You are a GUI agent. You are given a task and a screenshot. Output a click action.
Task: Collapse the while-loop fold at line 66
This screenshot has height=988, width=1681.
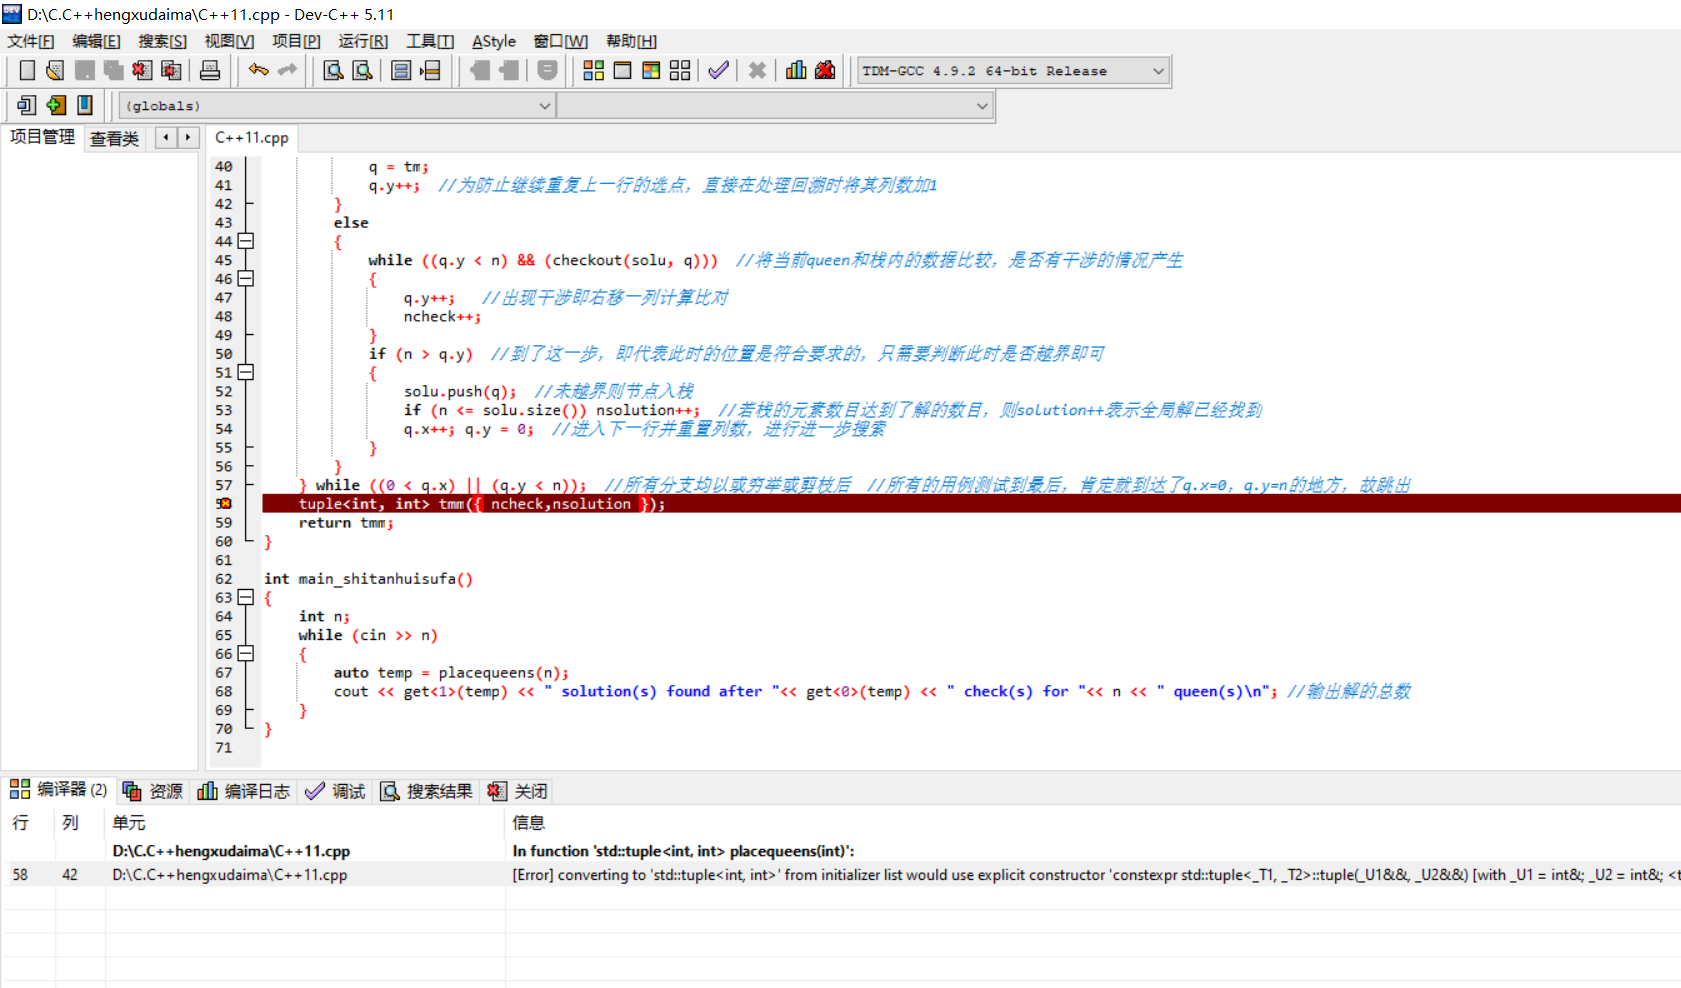coord(246,654)
